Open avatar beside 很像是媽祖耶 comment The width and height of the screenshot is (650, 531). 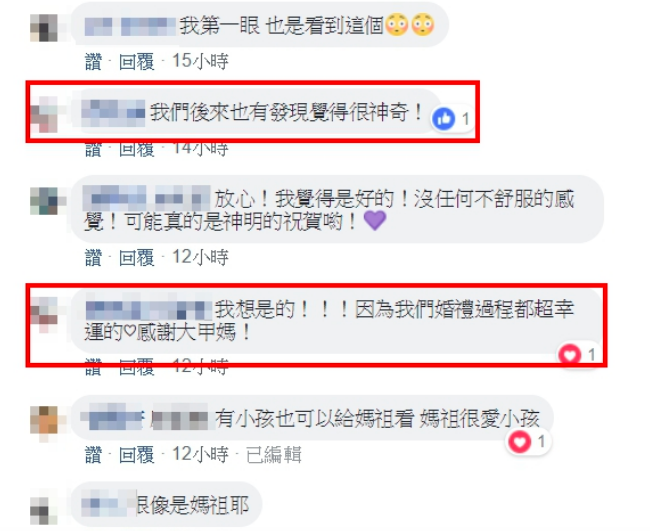tap(44, 509)
